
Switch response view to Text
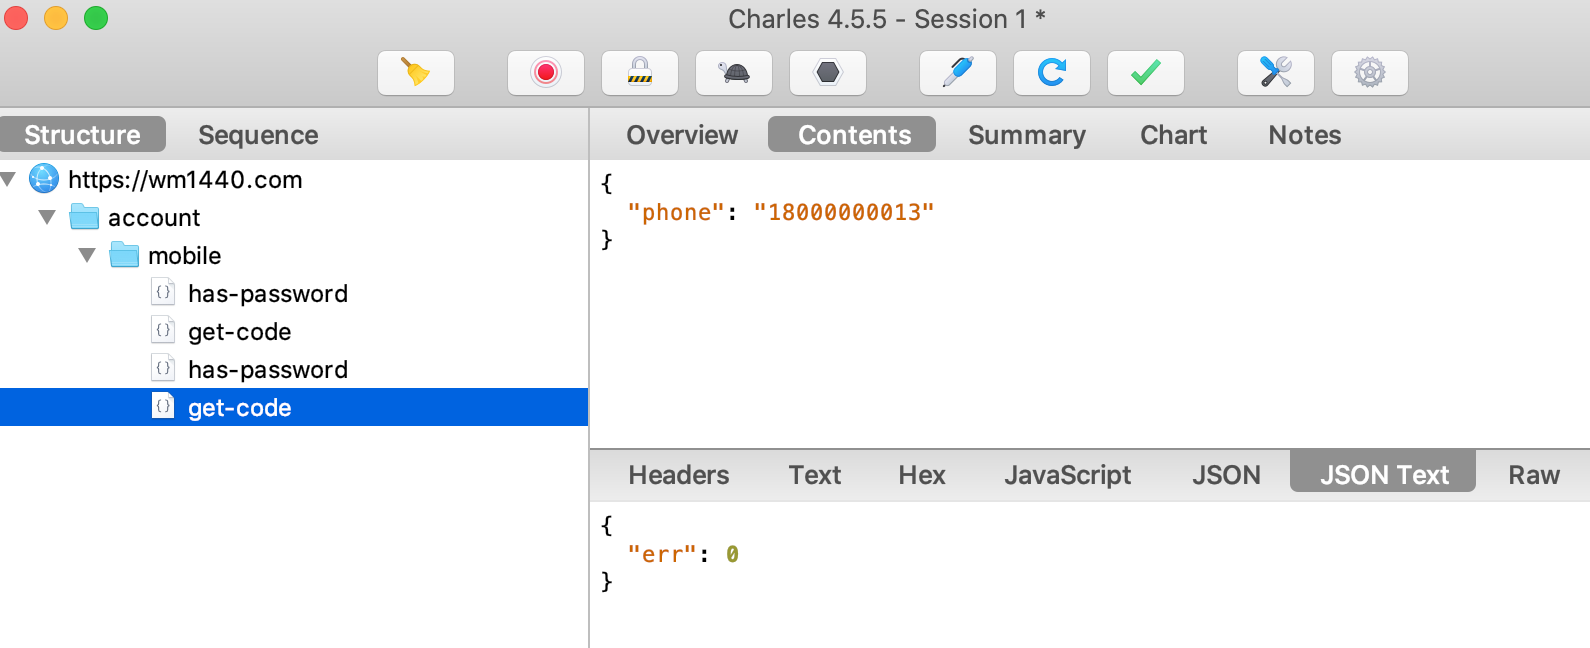815,475
